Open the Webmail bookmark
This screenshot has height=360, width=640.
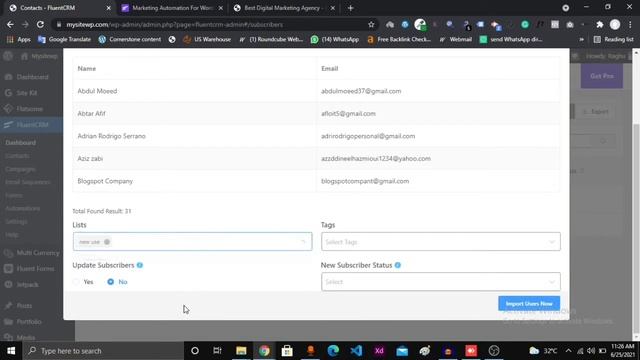pyautogui.click(x=455, y=39)
